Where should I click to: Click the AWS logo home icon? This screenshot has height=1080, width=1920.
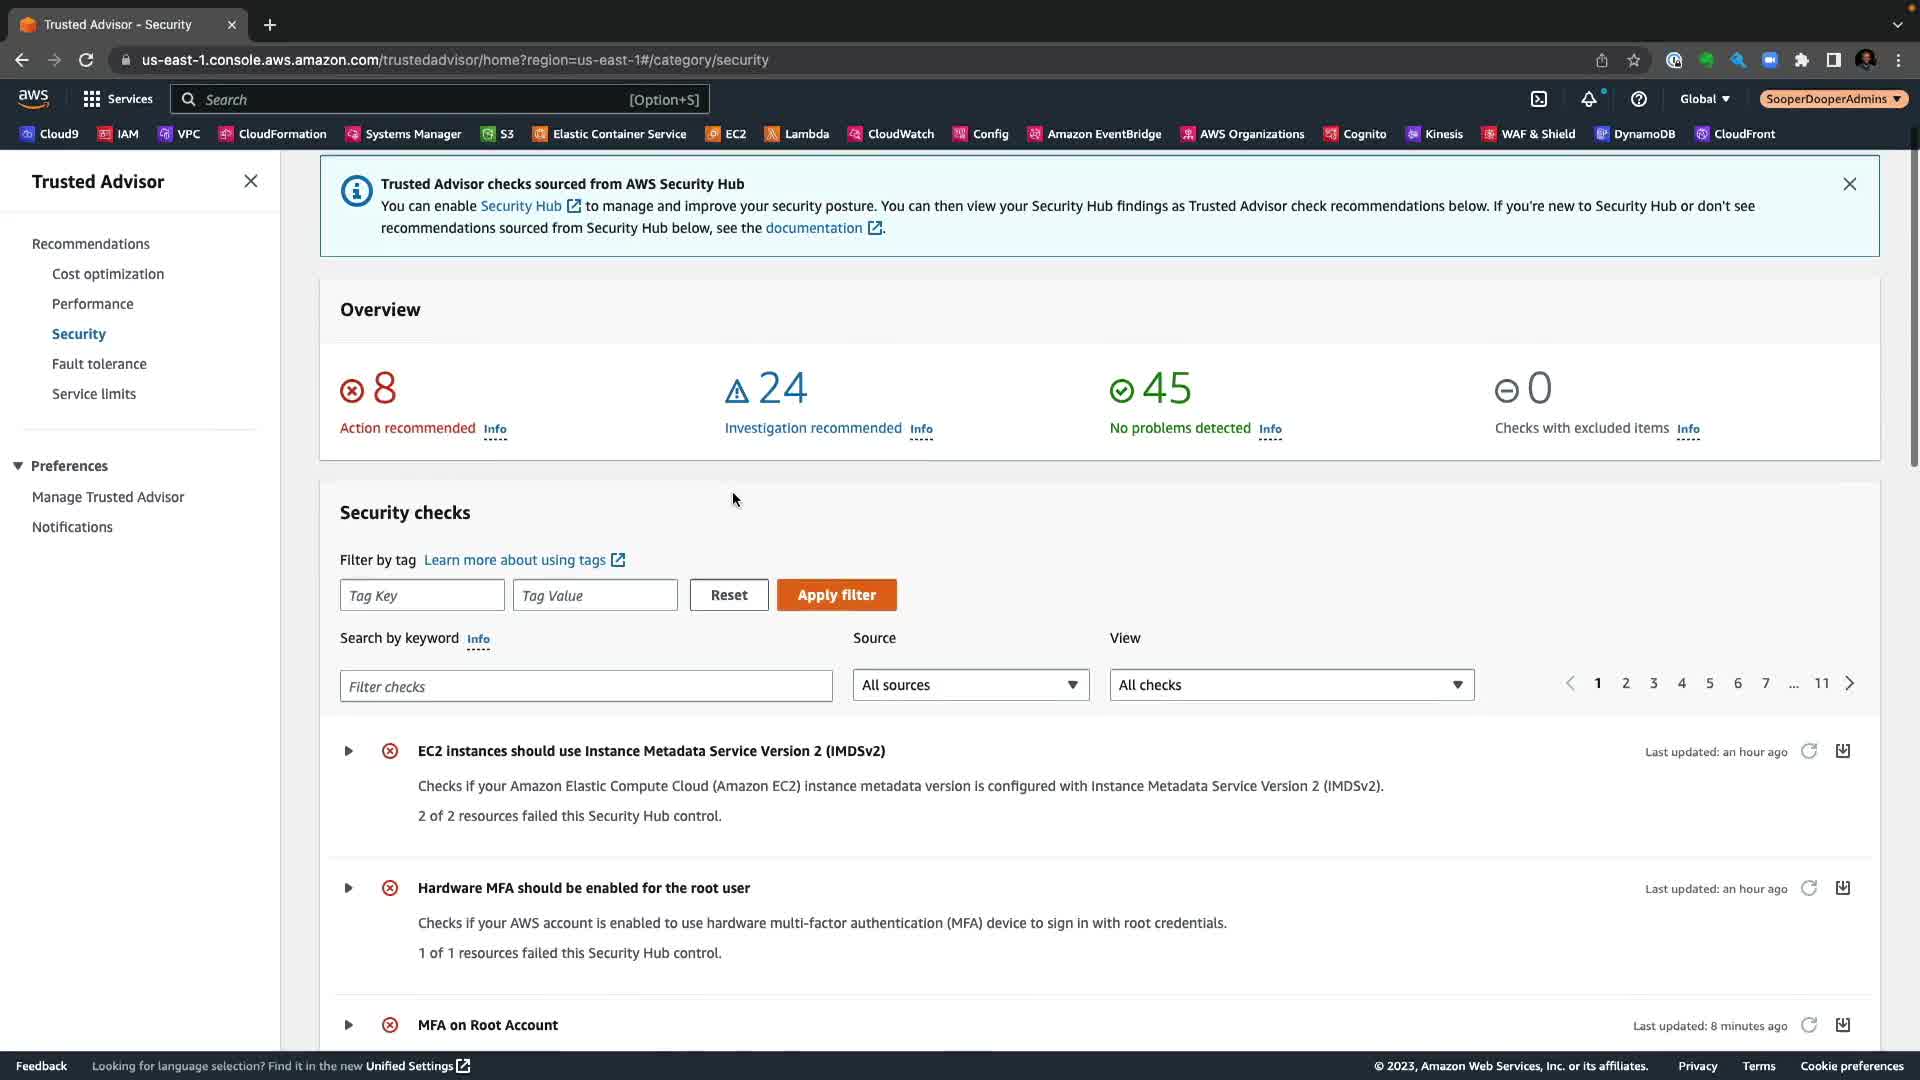tap(33, 98)
